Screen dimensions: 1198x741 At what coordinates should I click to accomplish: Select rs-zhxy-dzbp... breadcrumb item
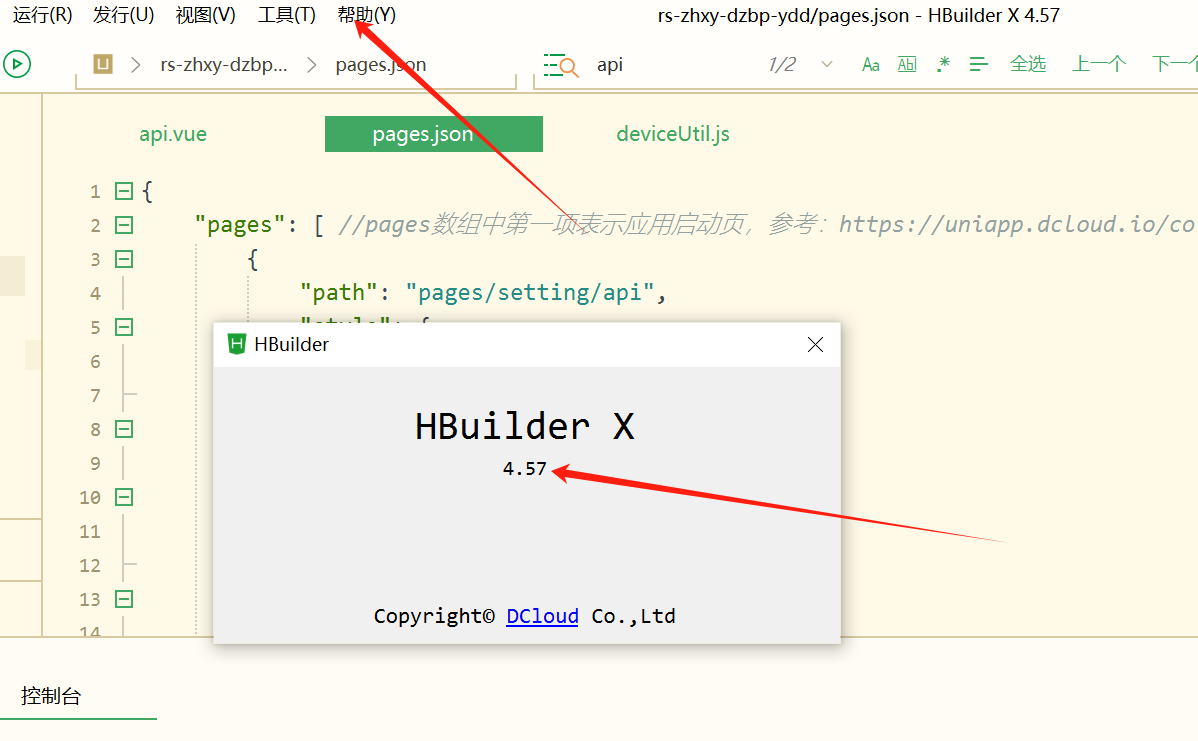point(224,65)
